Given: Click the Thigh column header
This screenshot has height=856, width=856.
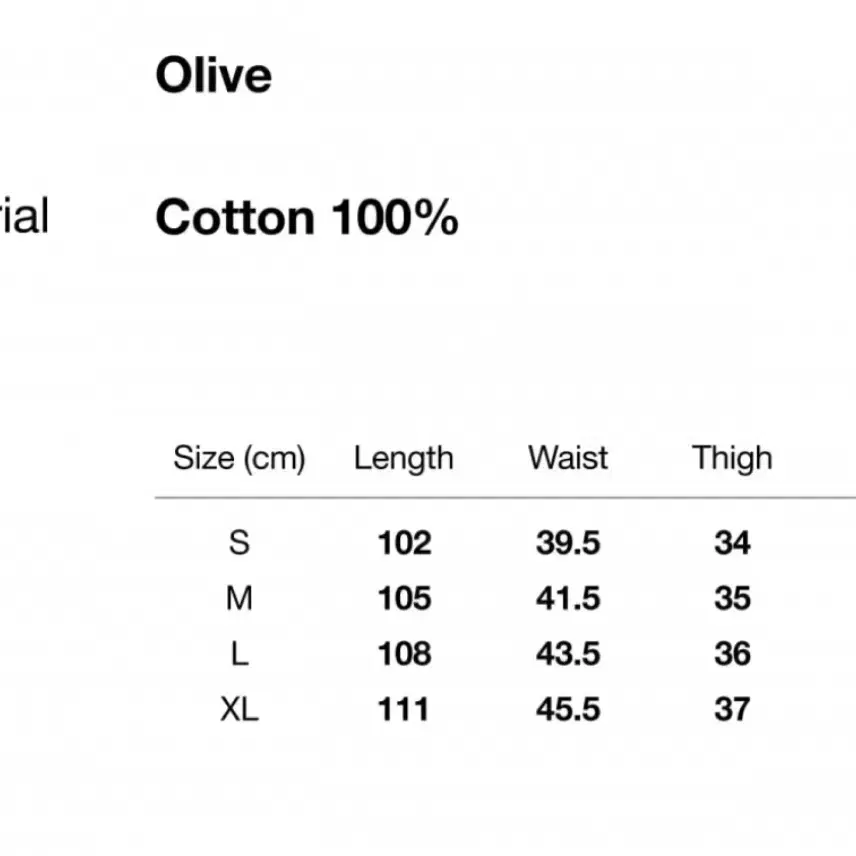Looking at the screenshot, I should 732,458.
